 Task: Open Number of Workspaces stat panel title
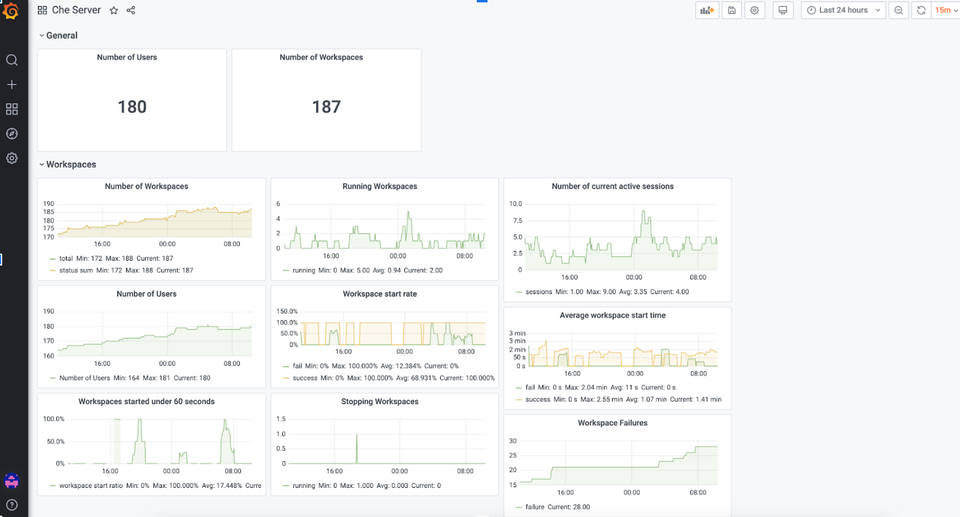321,57
